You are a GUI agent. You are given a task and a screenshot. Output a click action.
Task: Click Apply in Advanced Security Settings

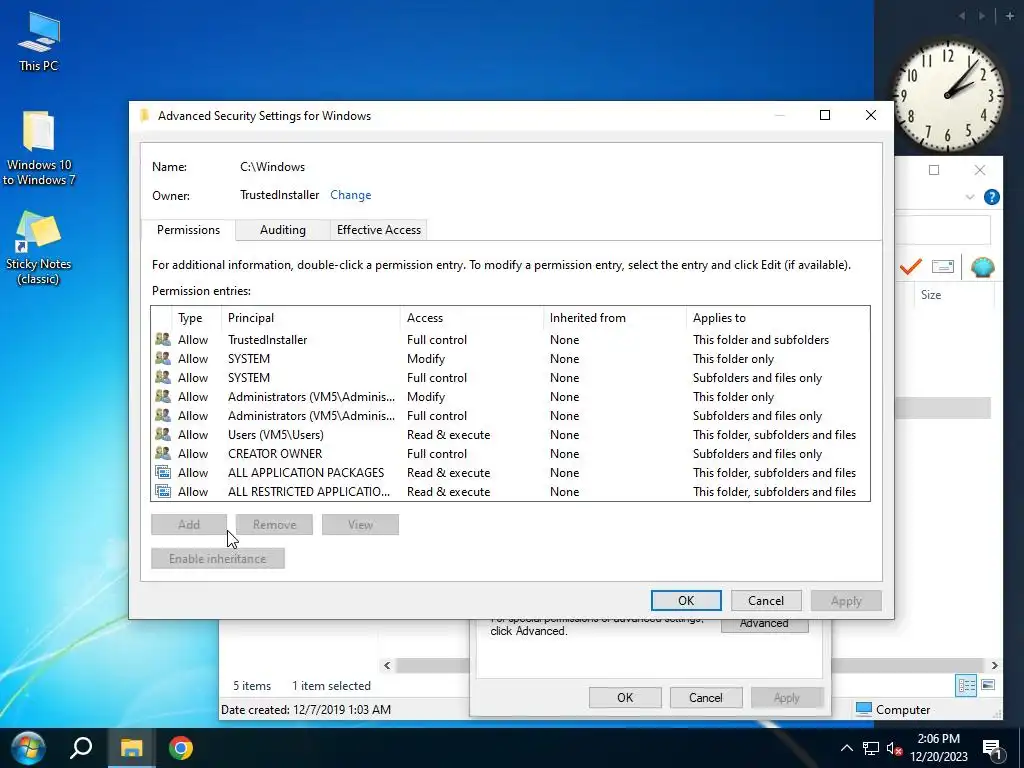pos(846,600)
